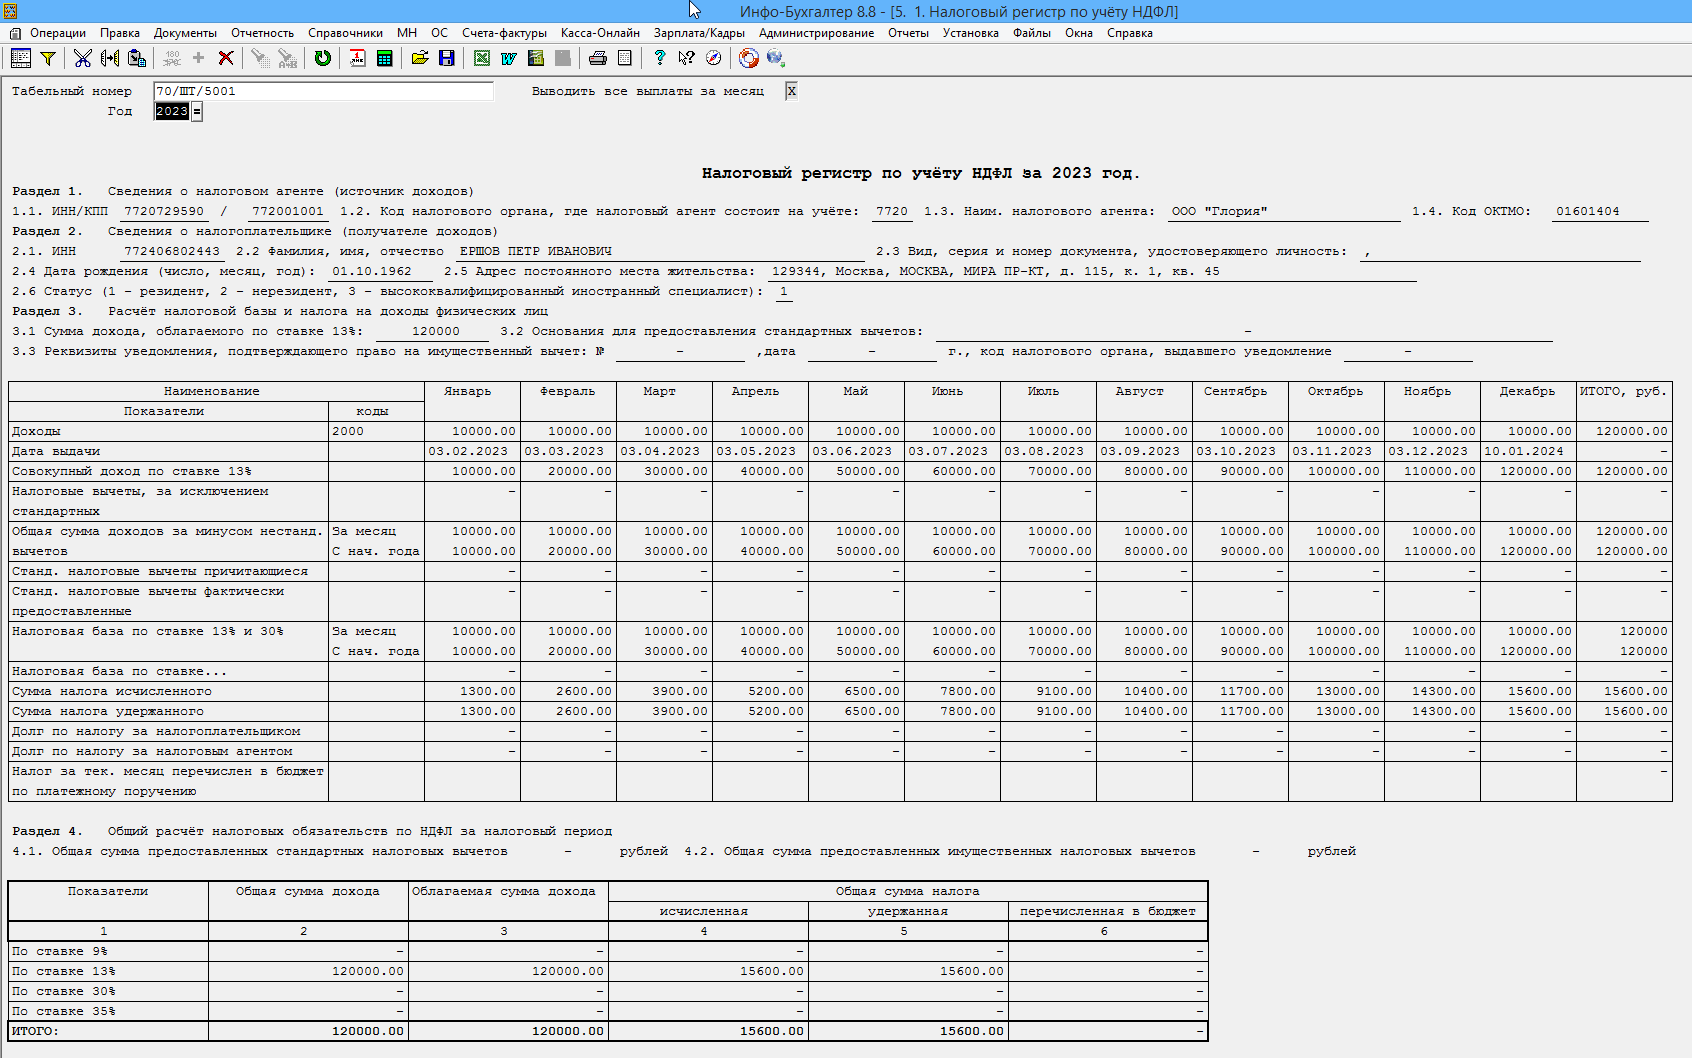Click the table view icon in toolbar
Screen dimensions: 1692x1058
coord(20,58)
